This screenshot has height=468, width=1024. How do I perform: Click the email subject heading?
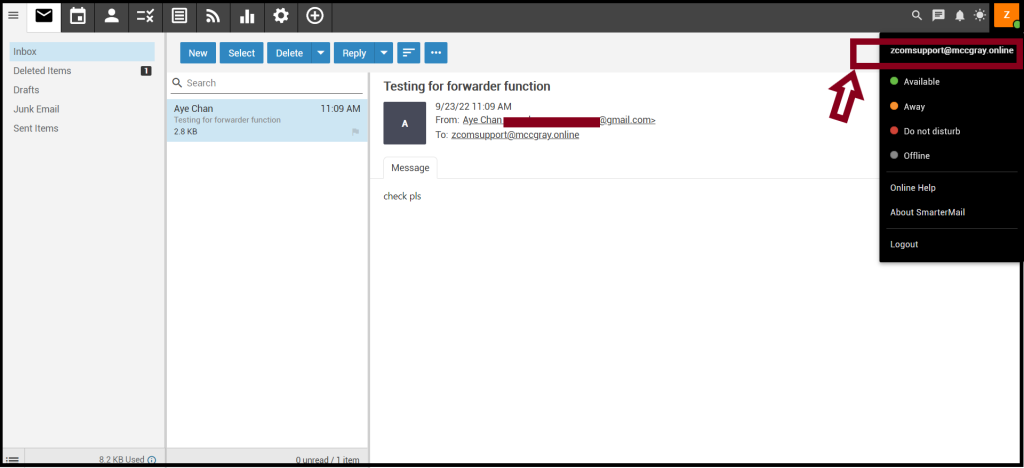(x=467, y=86)
